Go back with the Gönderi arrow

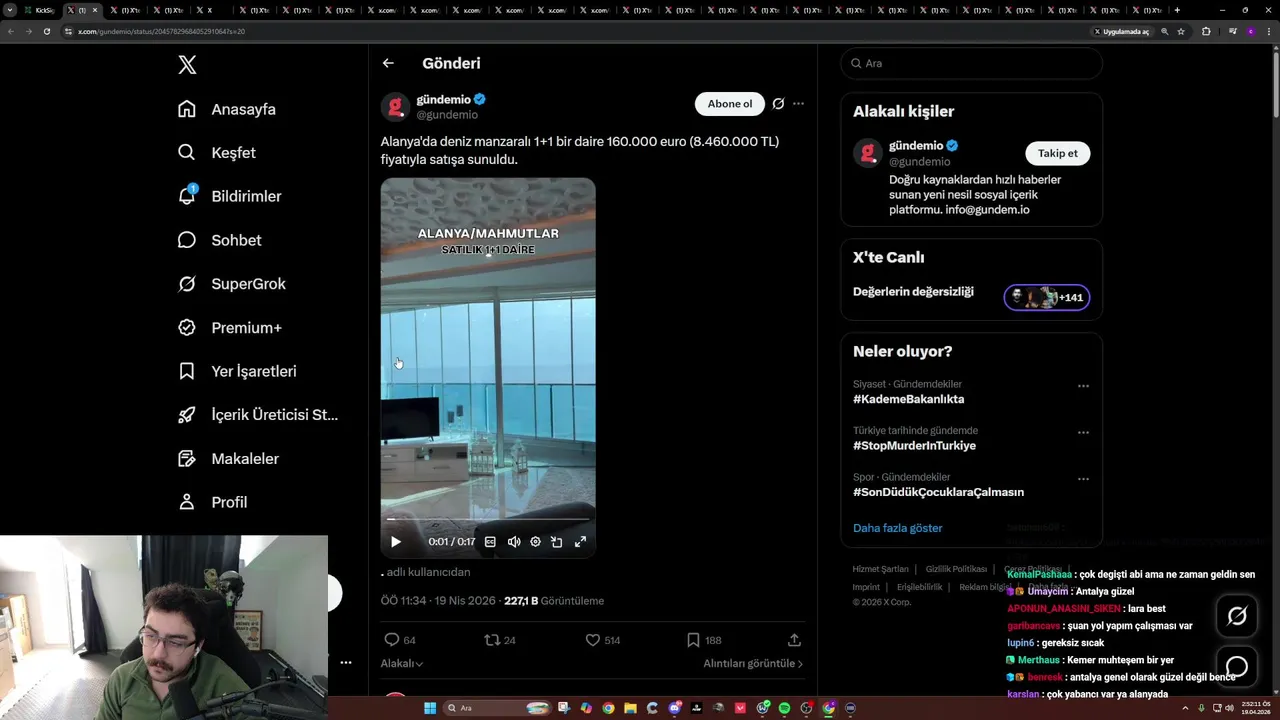pyautogui.click(x=388, y=63)
